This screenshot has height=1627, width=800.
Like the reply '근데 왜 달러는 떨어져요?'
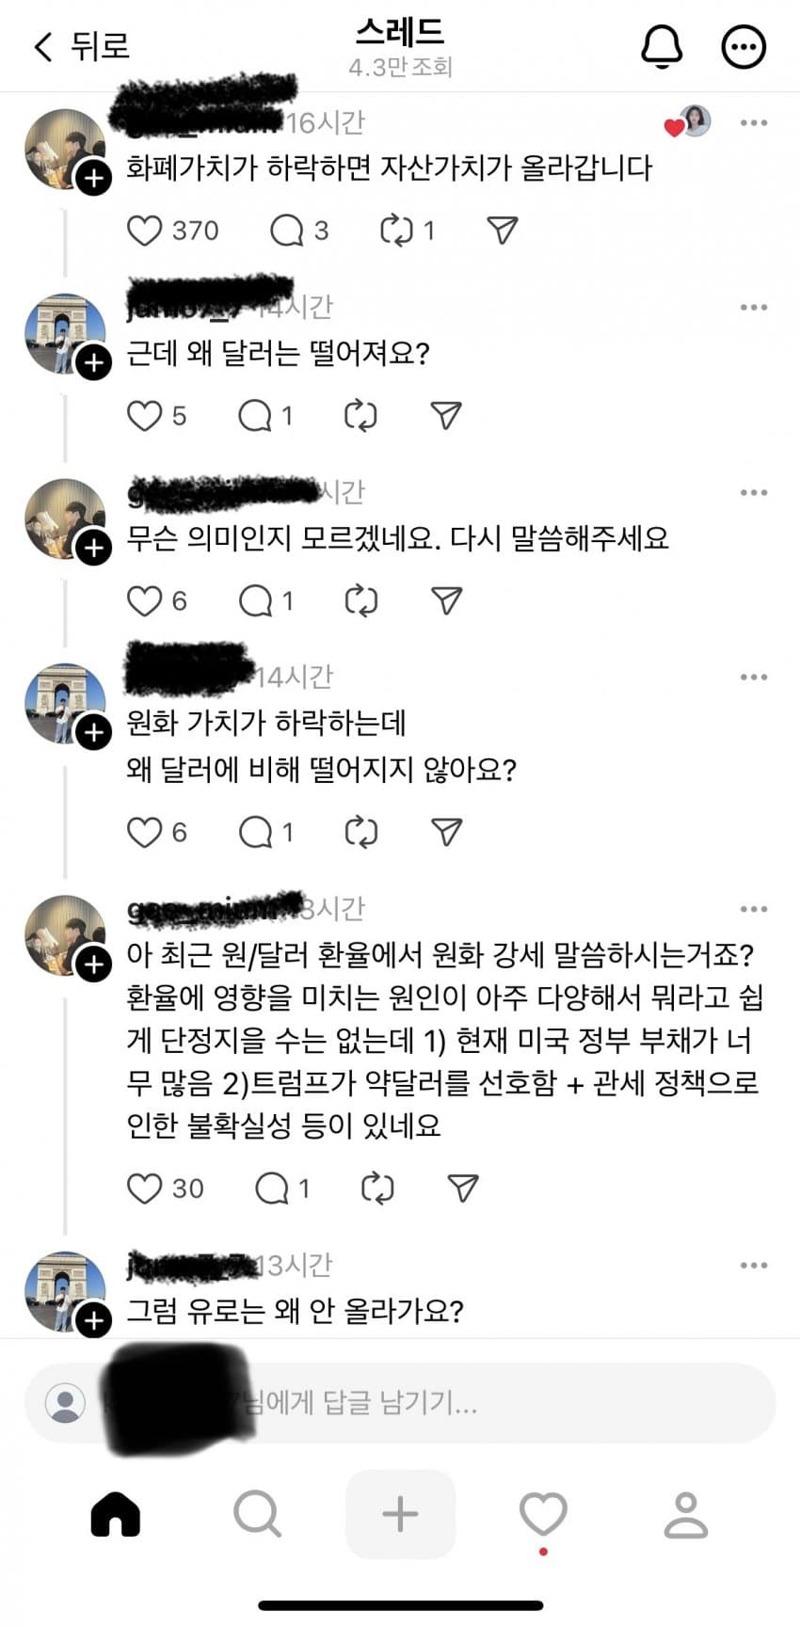[x=144, y=415]
